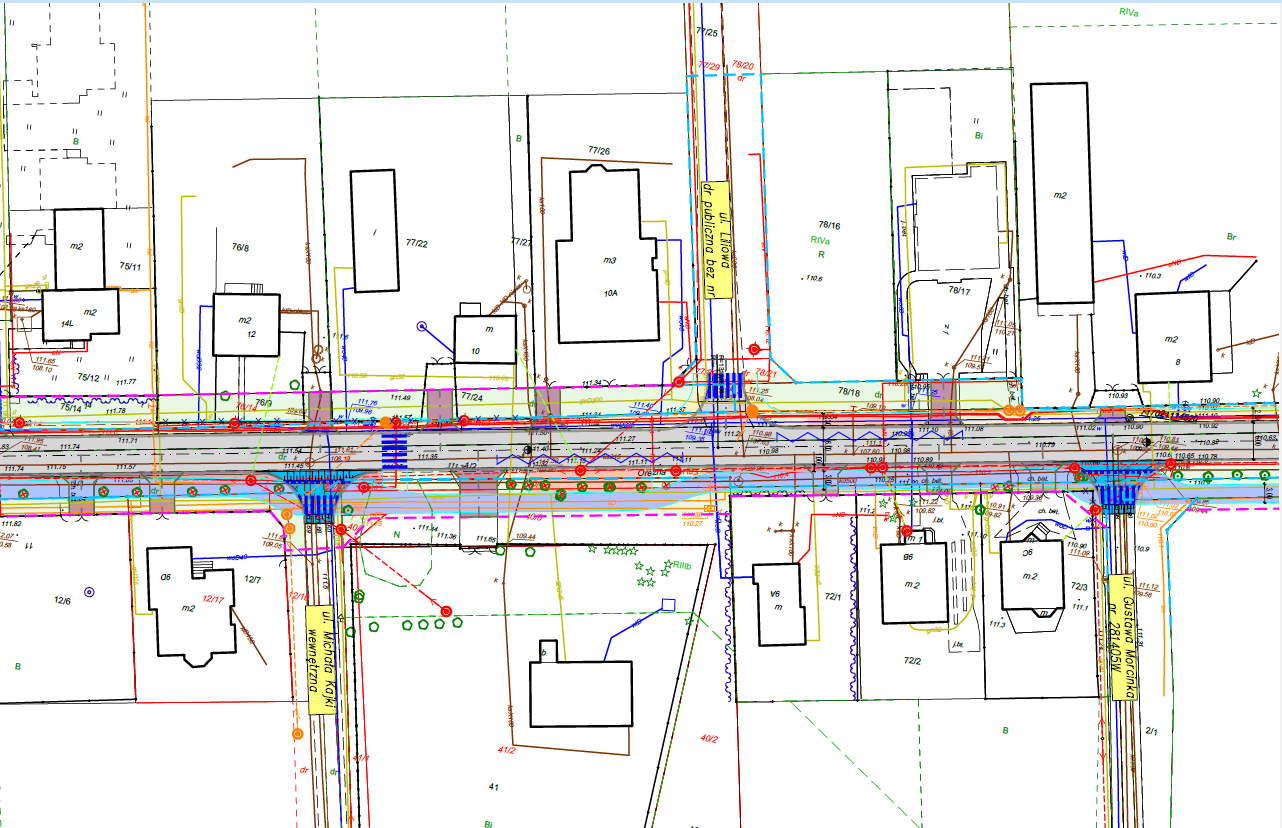Click the red plot label 41/2

coord(505,750)
